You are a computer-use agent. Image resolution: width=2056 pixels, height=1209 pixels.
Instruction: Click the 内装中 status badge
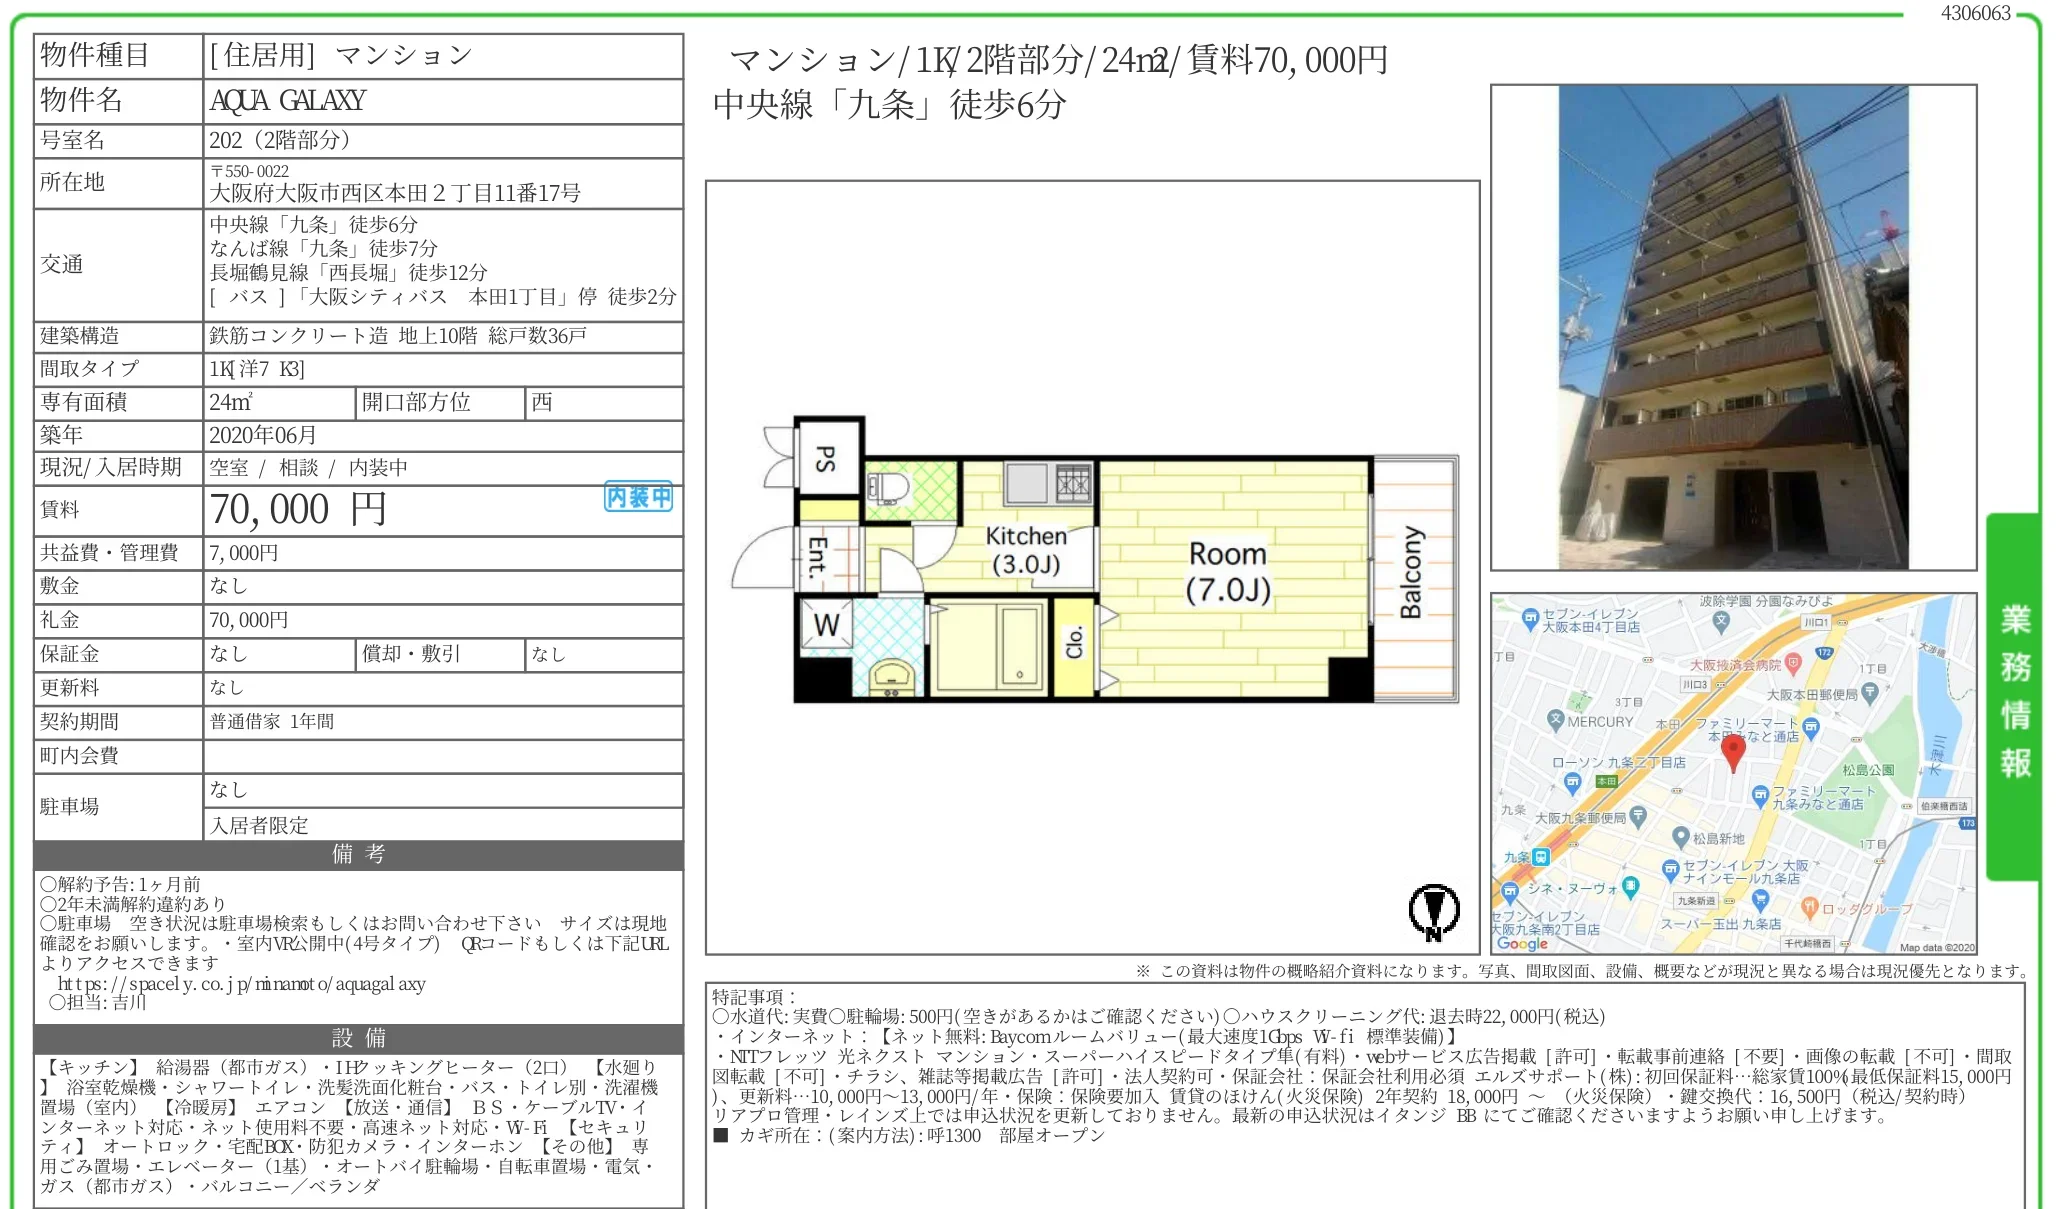point(638,497)
